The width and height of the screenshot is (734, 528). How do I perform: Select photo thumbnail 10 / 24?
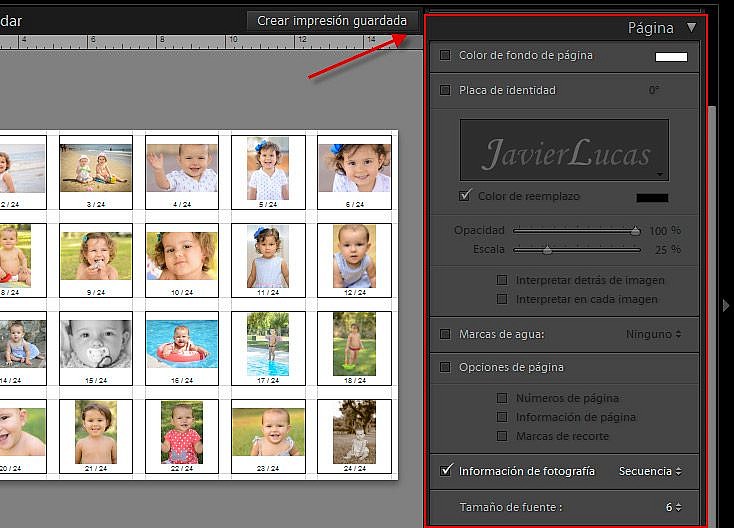coord(182,260)
